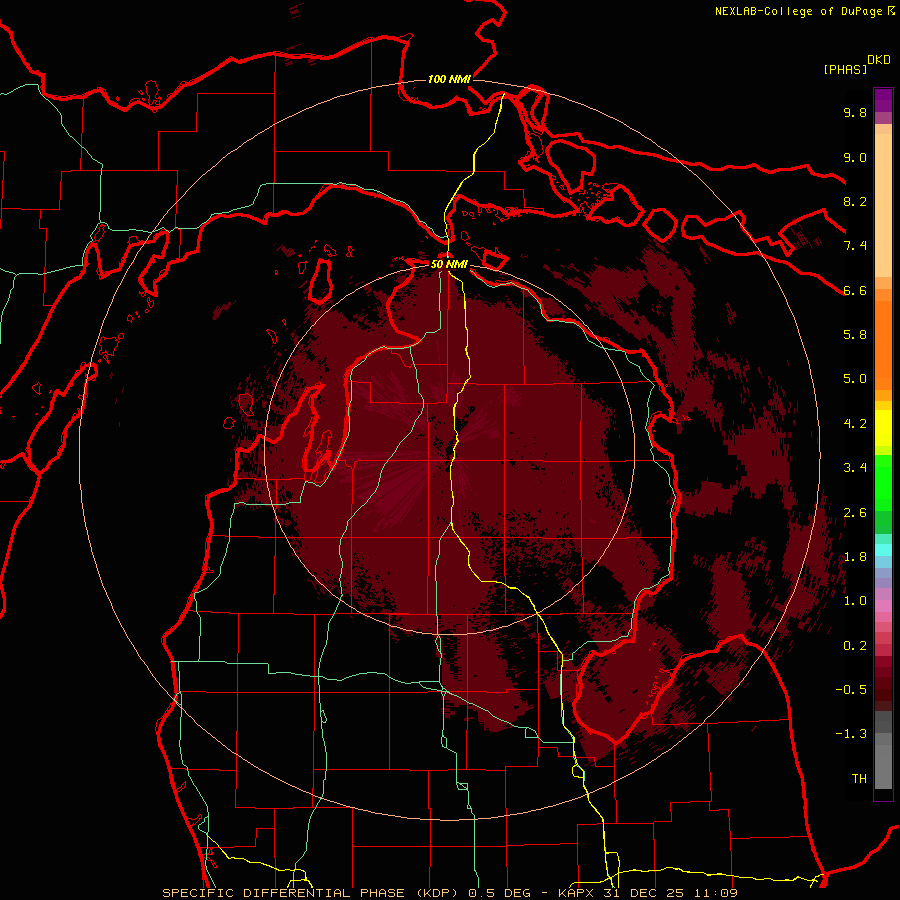Click the 50 NMI range ring label
Screen dimensions: 900x900
pyautogui.click(x=449, y=265)
